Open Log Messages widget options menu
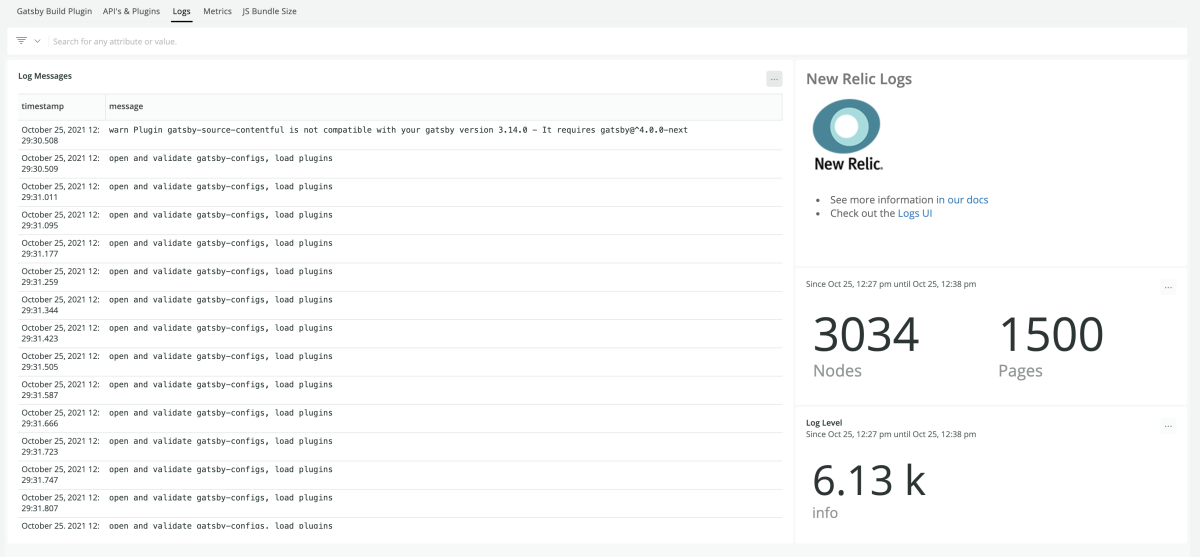The height and width of the screenshot is (557, 1200). (774, 79)
